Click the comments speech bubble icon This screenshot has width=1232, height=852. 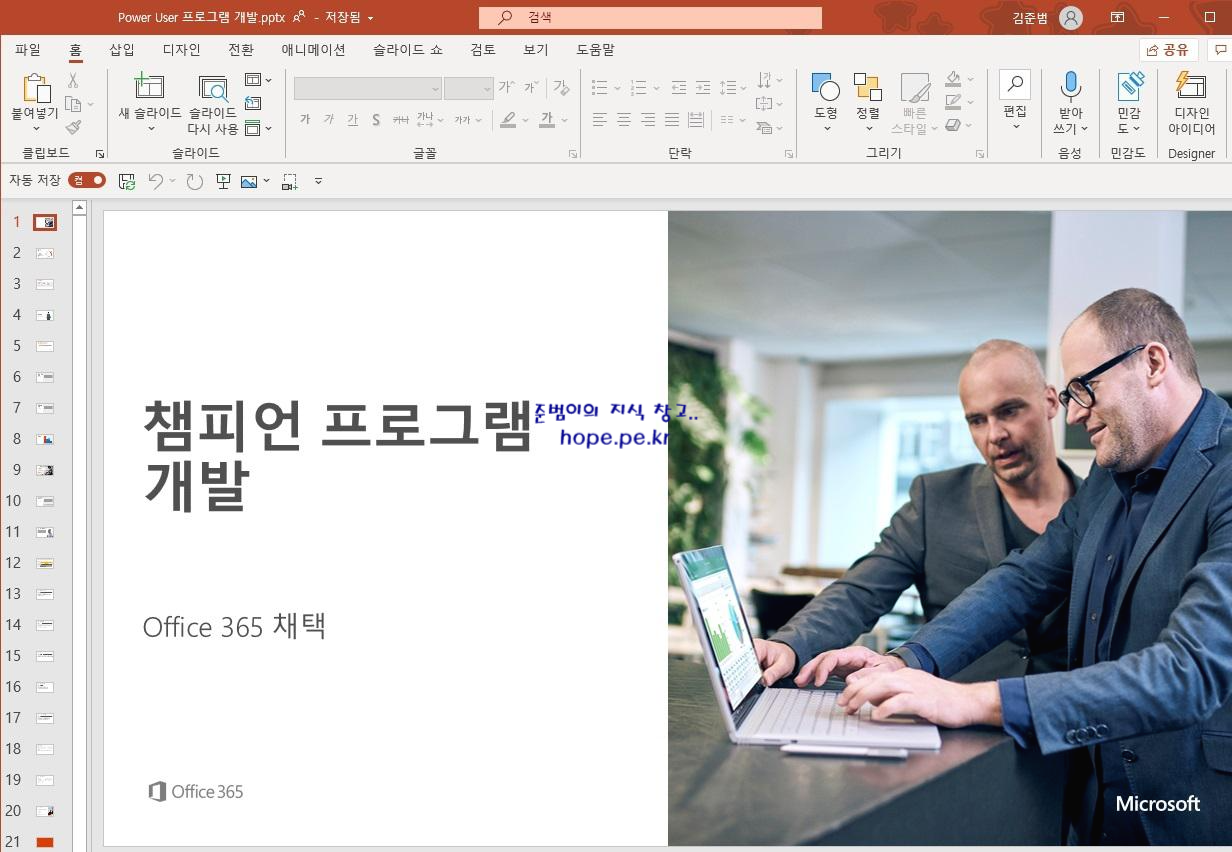[x=1220, y=50]
